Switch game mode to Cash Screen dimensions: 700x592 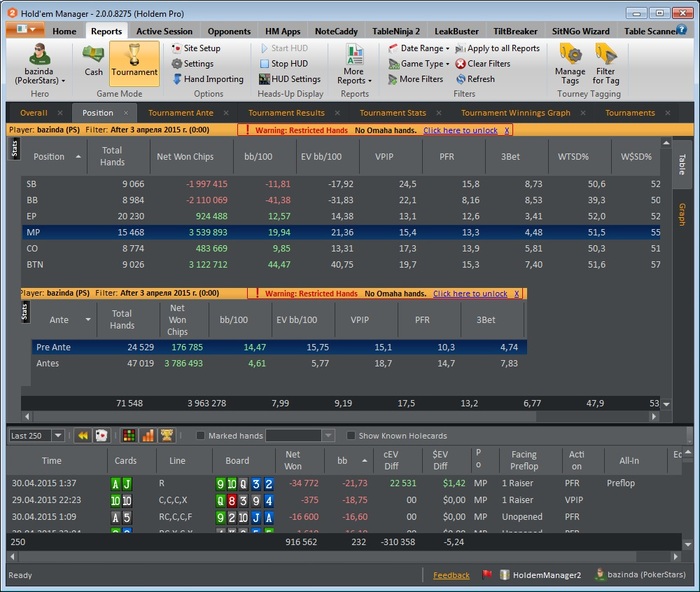93,61
